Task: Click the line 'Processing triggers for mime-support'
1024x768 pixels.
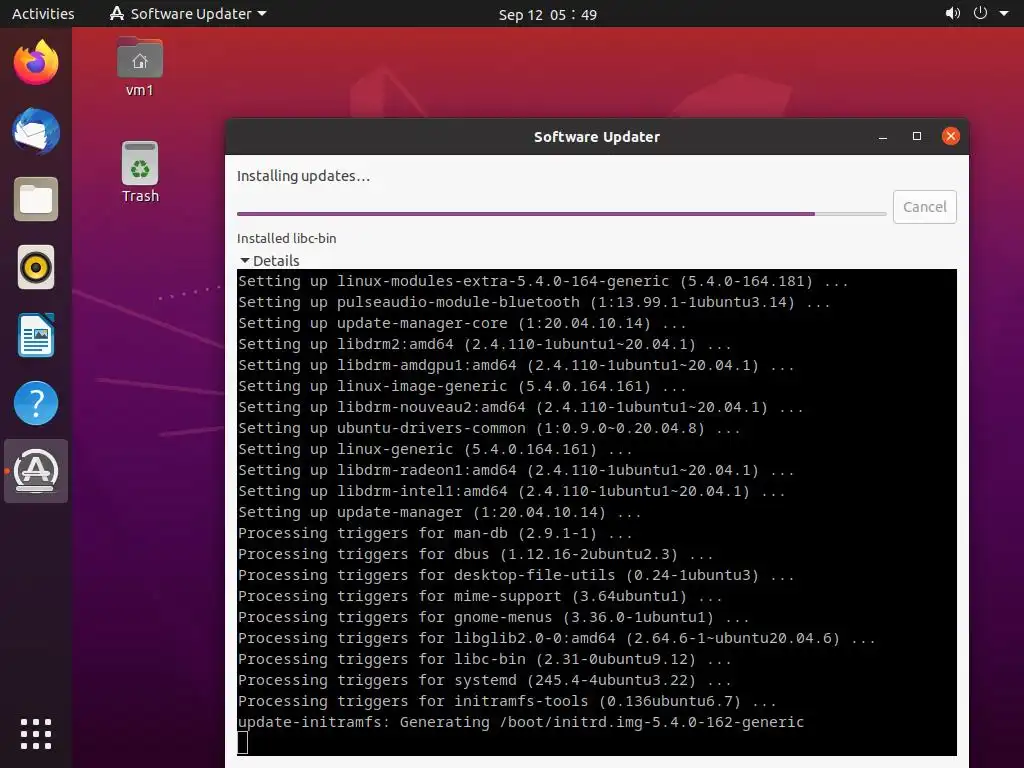Action: (x=480, y=596)
